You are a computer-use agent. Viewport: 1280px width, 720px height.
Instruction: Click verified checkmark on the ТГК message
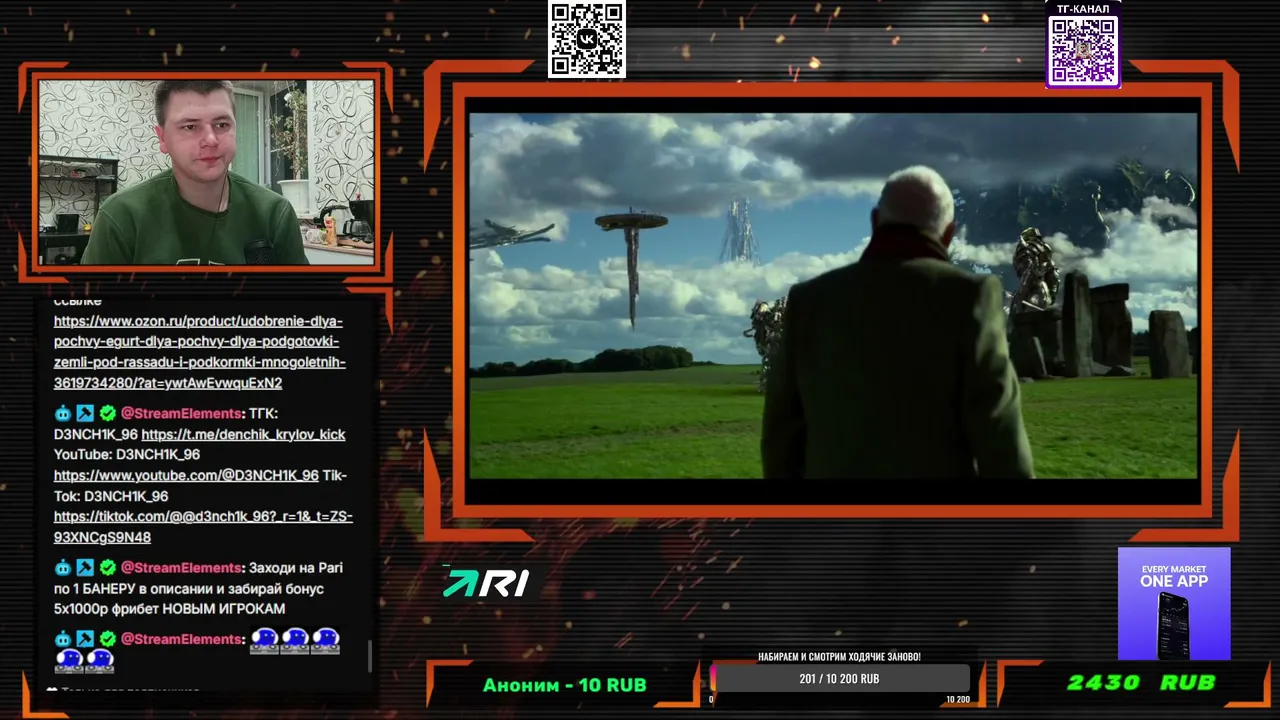107,413
